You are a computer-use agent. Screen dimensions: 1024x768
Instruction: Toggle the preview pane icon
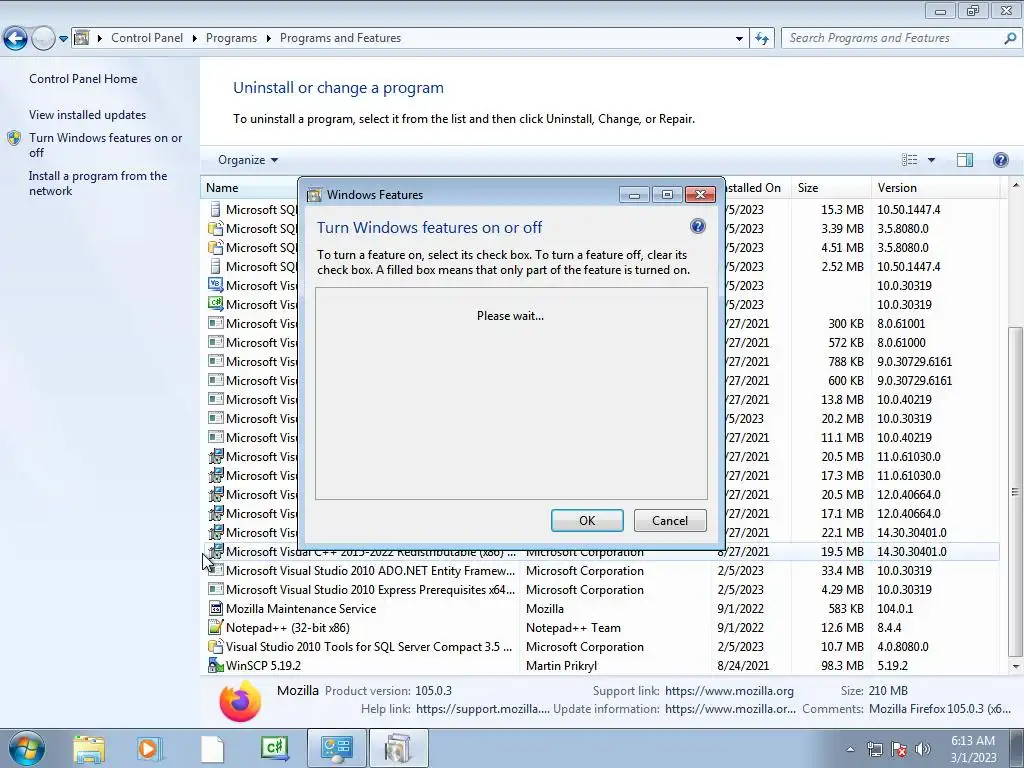pyautogui.click(x=965, y=160)
